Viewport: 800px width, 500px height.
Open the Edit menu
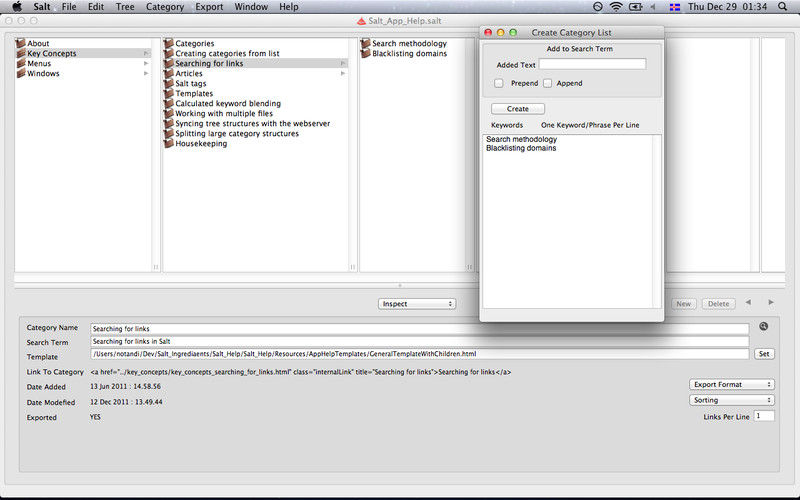96,7
